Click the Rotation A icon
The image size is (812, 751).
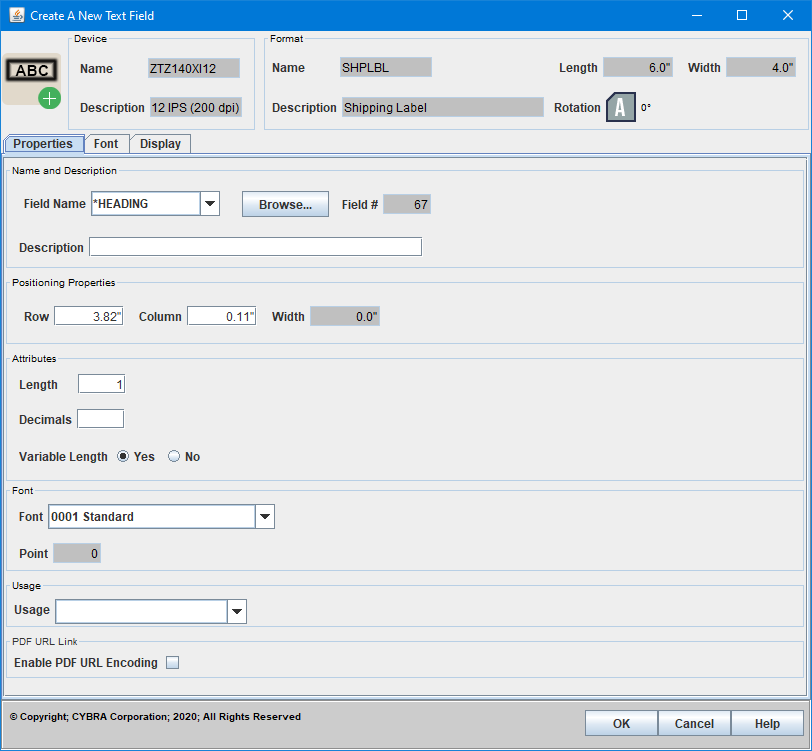[620, 108]
